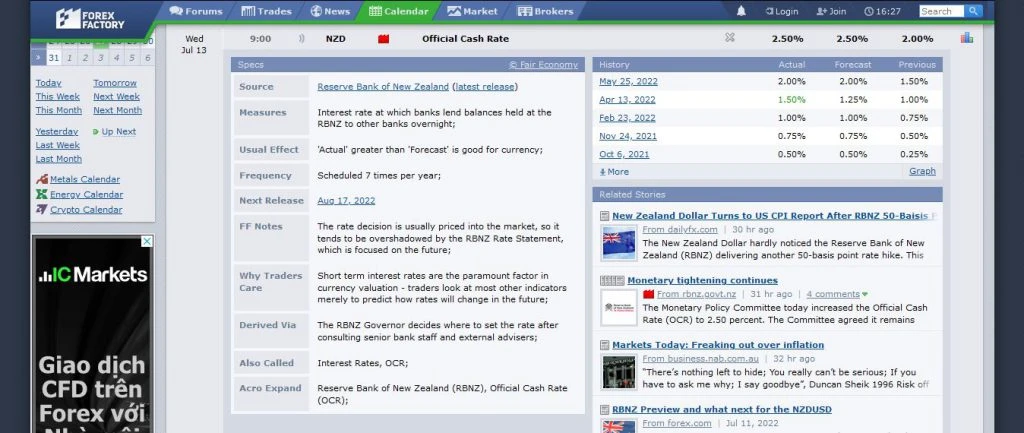The width and height of the screenshot is (1024, 433).
Task: Open the dailyfx.com source link
Action: pos(680,230)
